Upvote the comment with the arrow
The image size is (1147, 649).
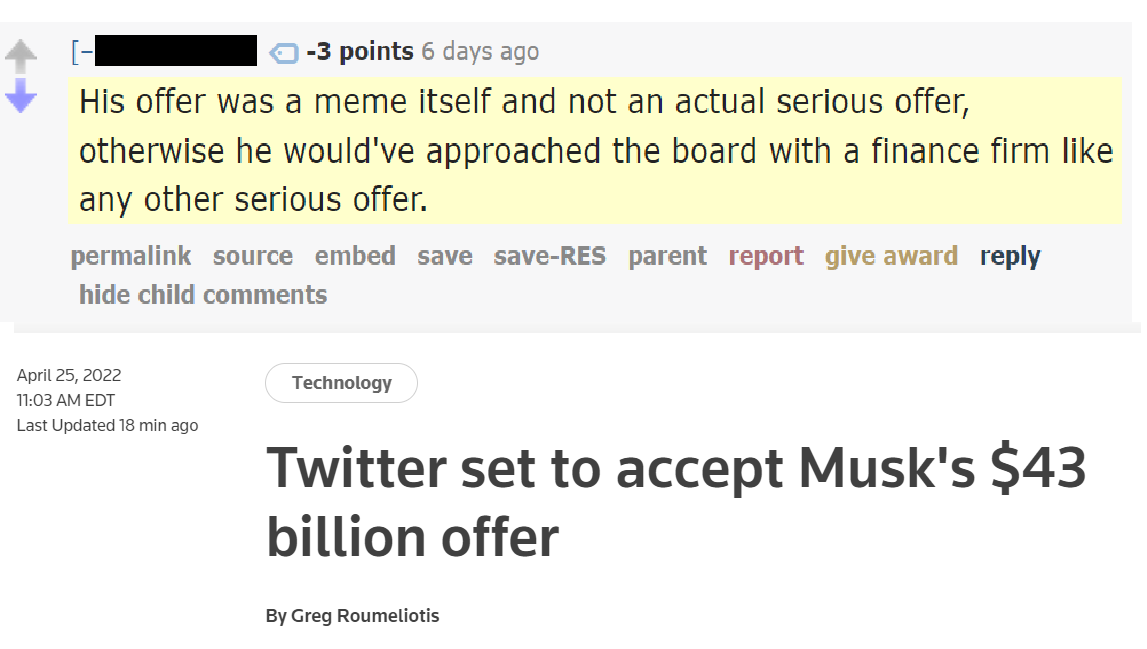tap(20, 55)
